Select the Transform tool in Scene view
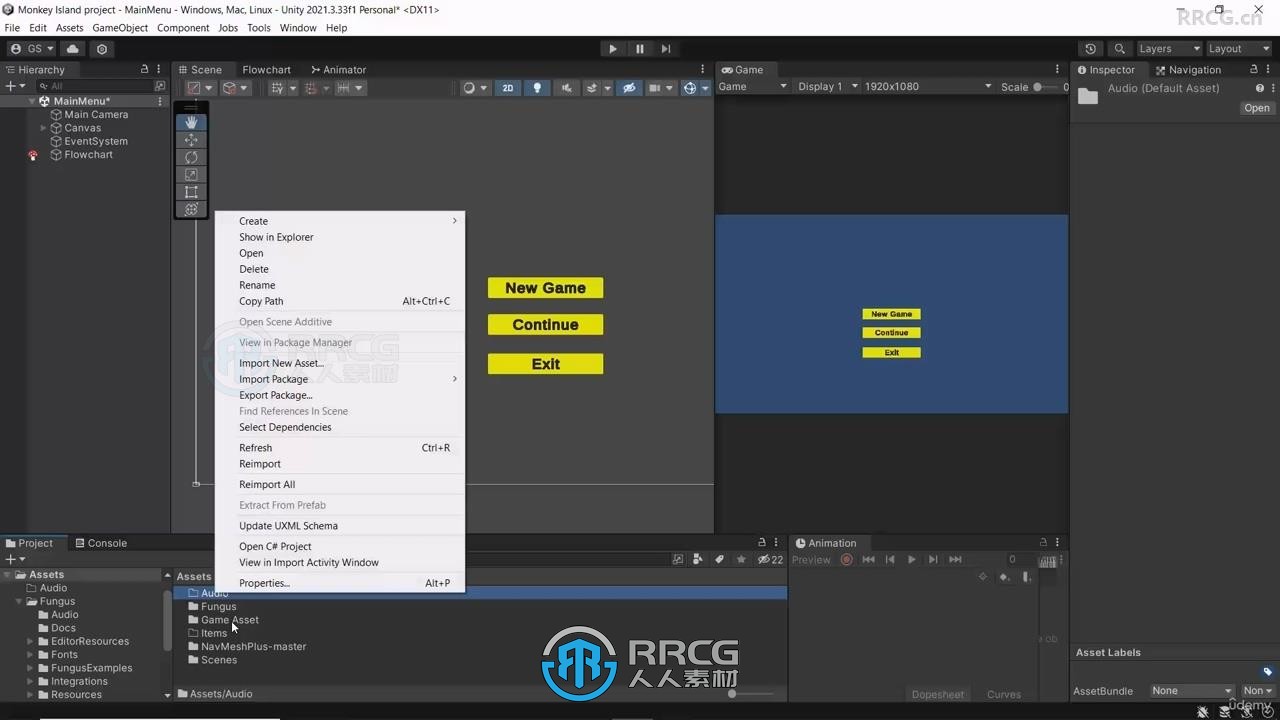This screenshot has height=720, width=1280. [x=191, y=209]
